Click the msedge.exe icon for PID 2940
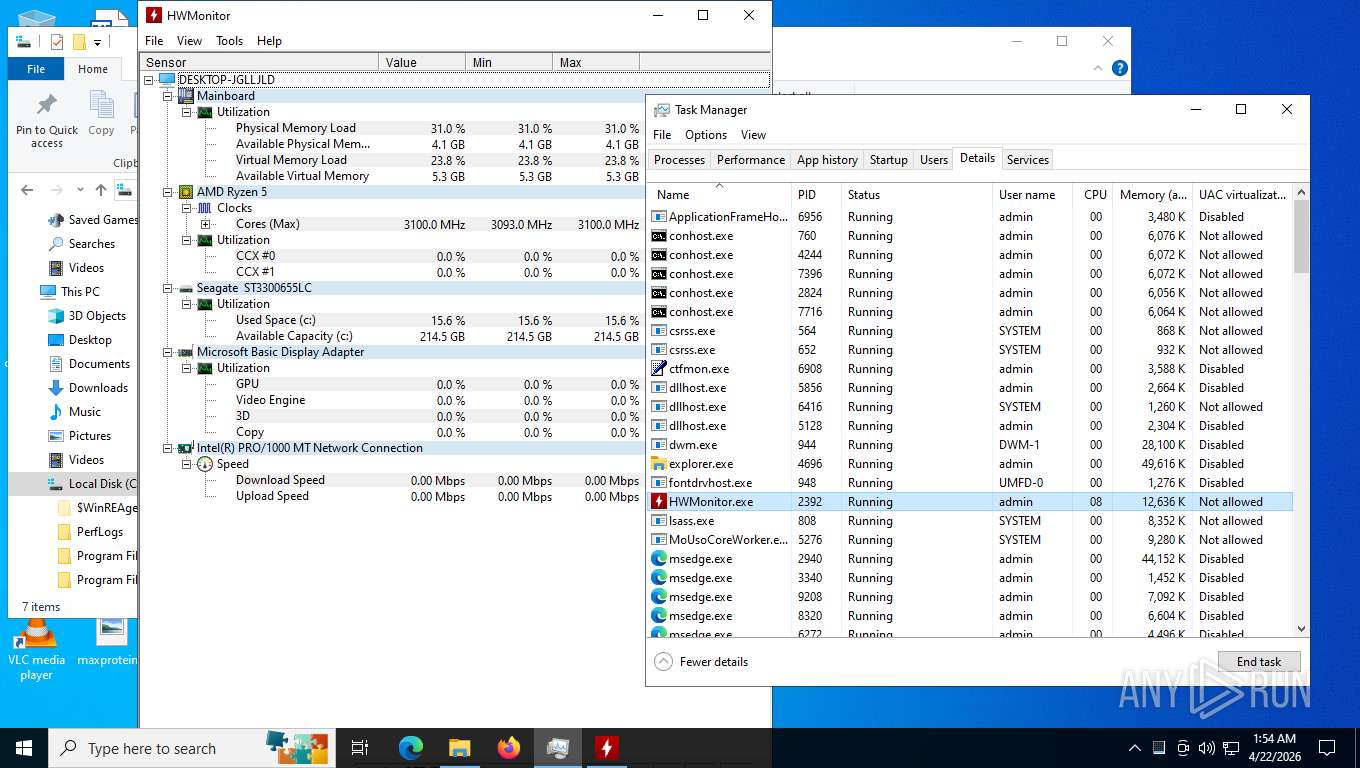The width and height of the screenshot is (1360, 768). (659, 559)
